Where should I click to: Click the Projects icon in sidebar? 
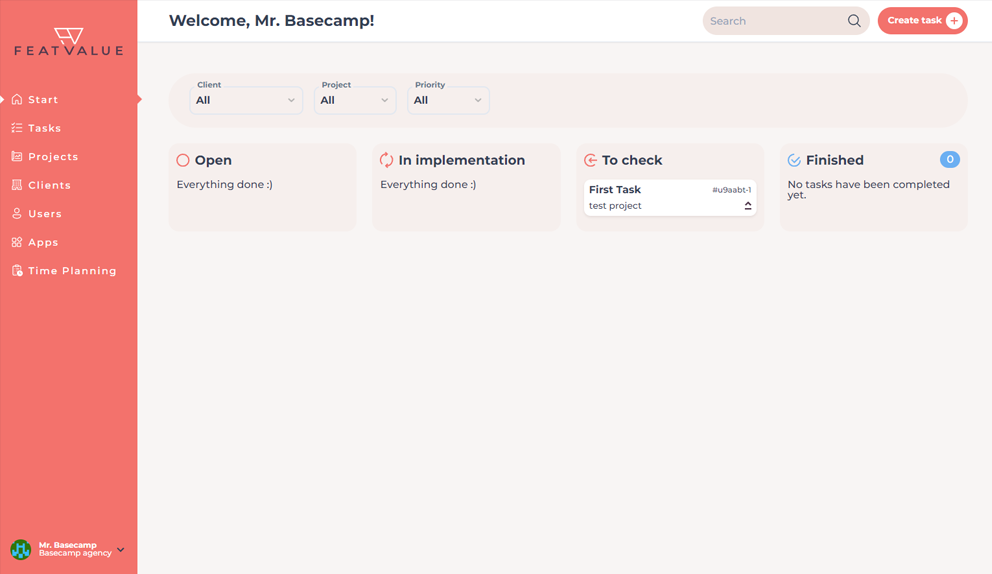17,157
